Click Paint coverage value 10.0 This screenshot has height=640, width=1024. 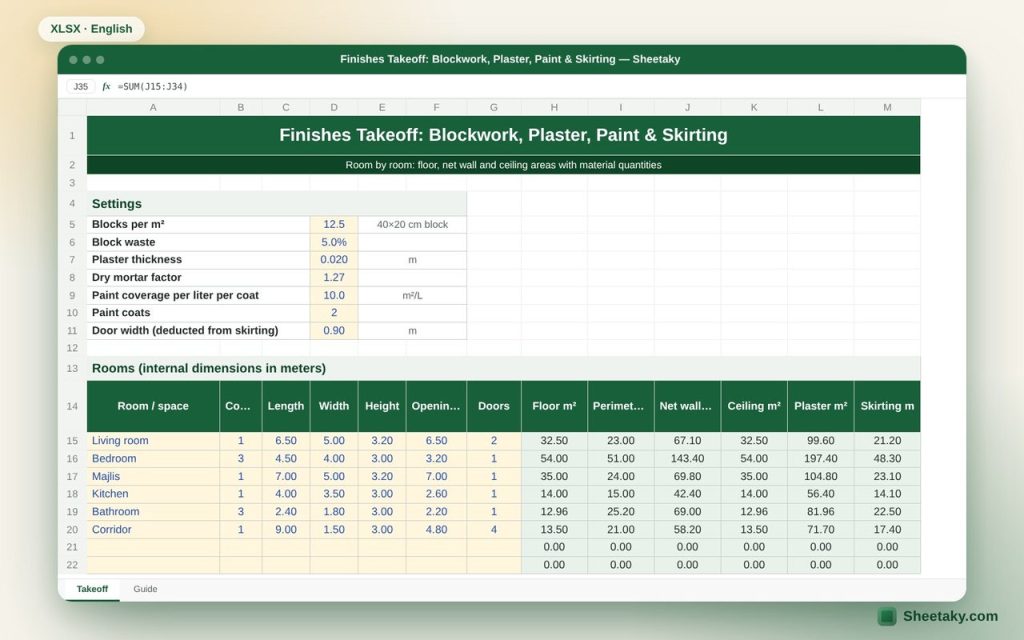[x=334, y=295]
